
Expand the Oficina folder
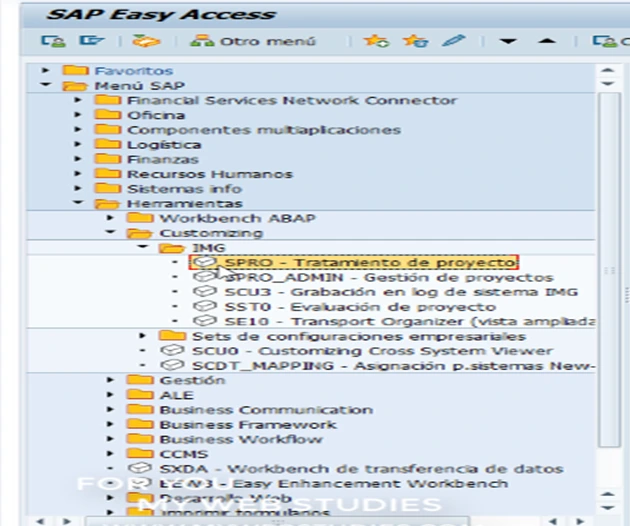pos(78,115)
